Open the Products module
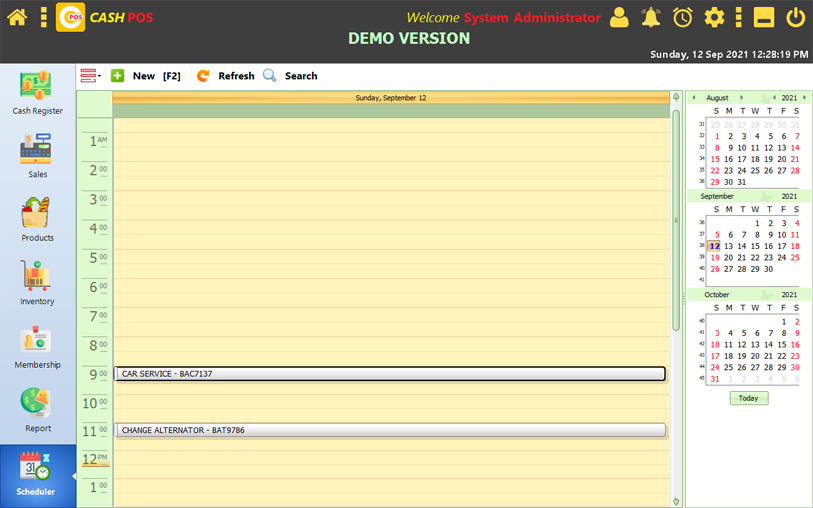Screen dimensions: 813x508 (x=37, y=219)
